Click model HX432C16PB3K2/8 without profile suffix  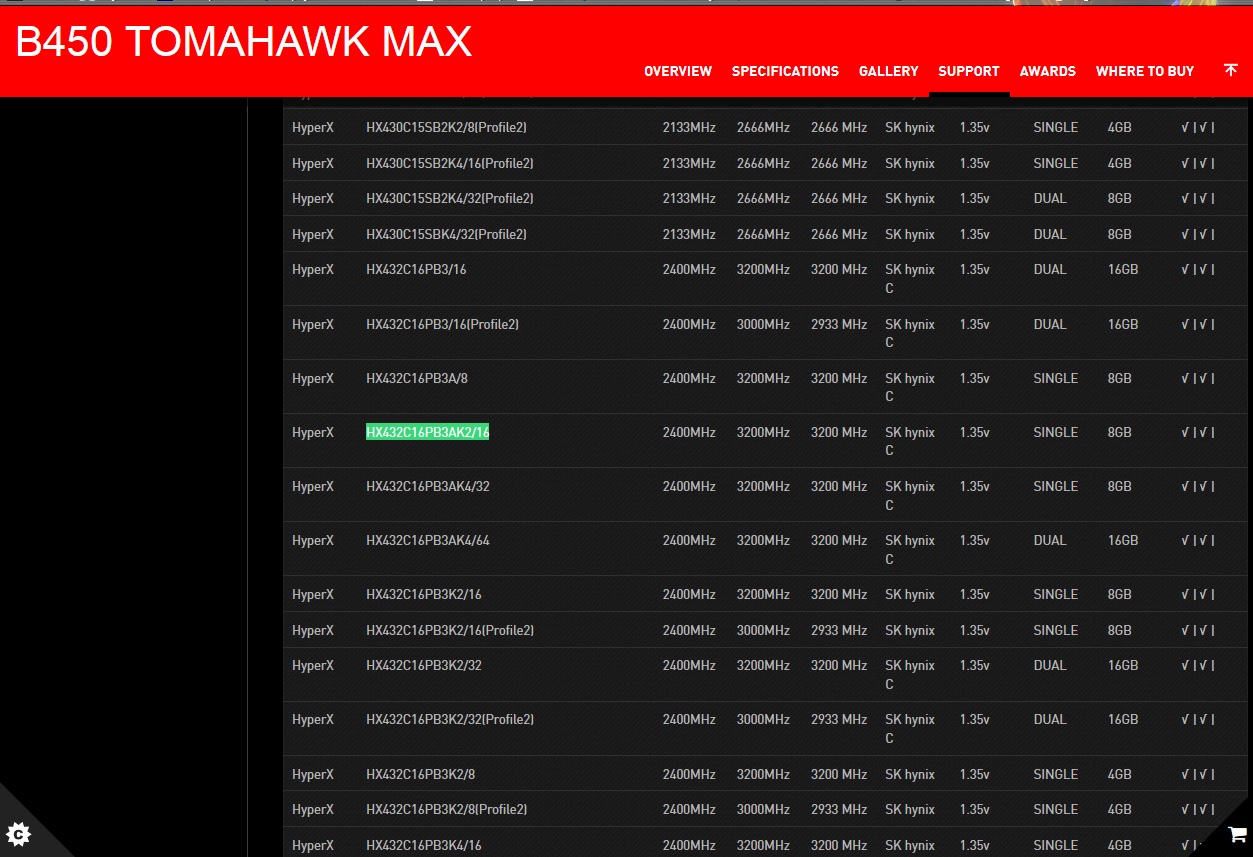tap(420, 774)
